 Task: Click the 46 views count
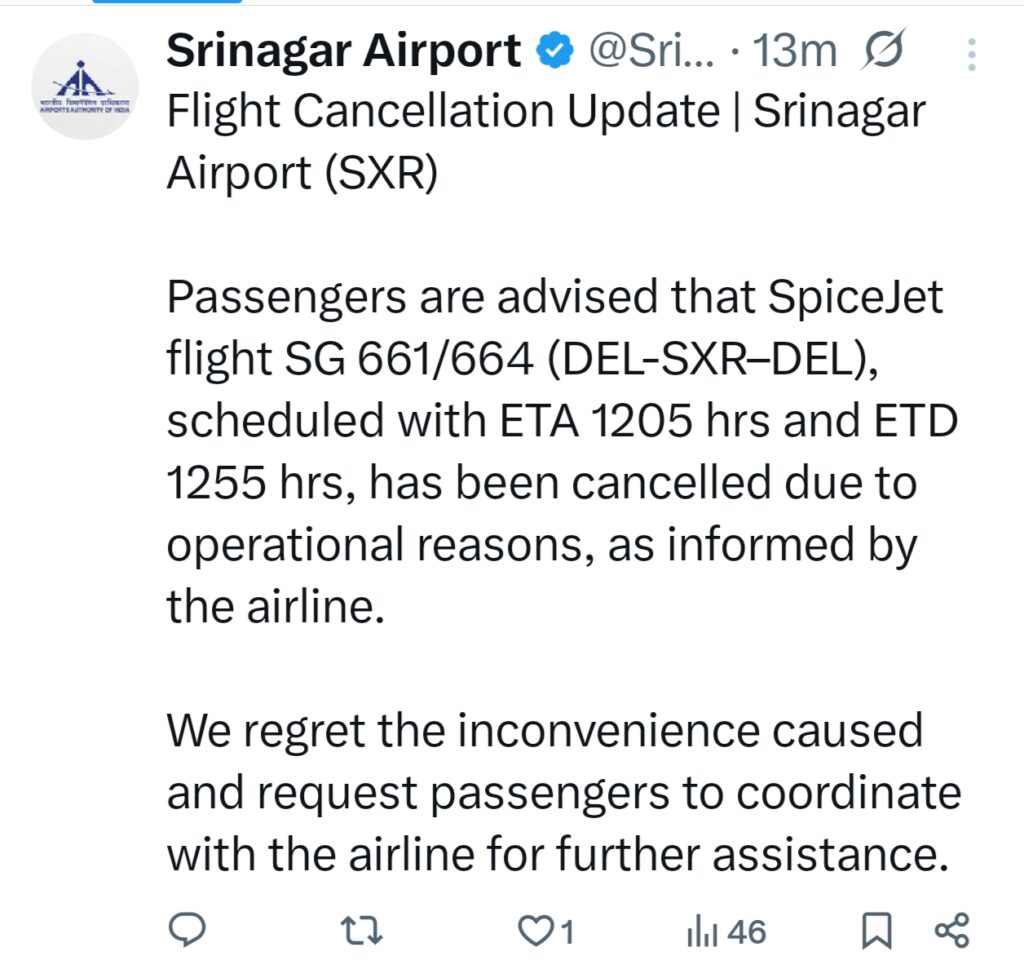746,933
